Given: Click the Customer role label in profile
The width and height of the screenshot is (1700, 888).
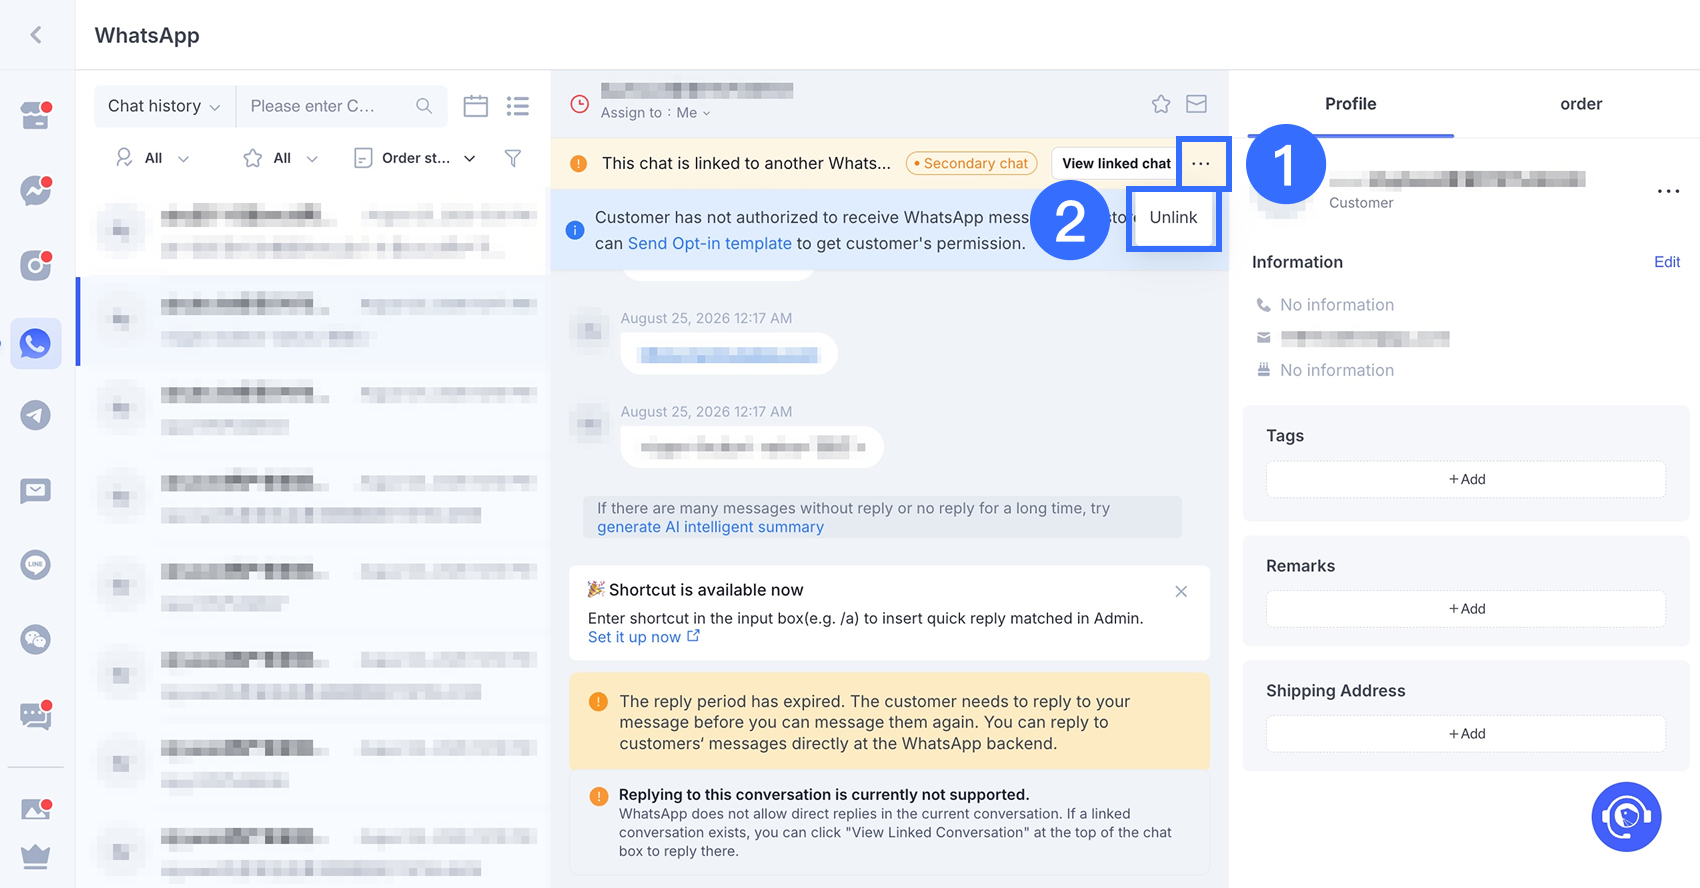Looking at the screenshot, I should (1361, 203).
